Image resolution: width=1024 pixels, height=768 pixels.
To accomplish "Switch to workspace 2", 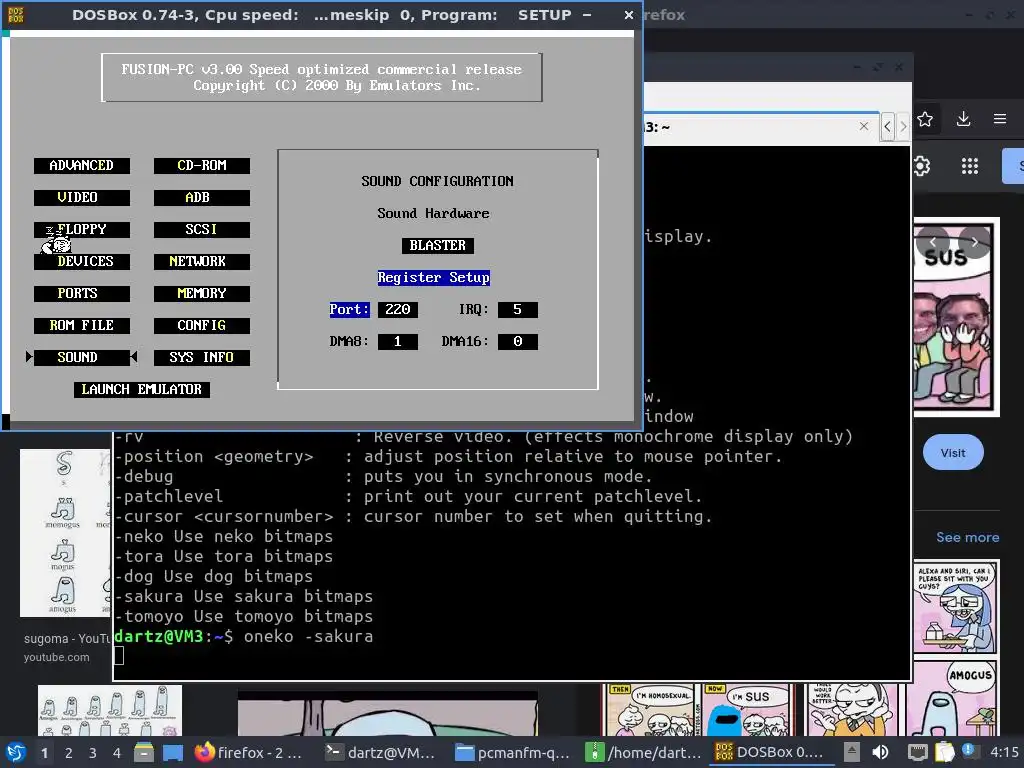I will (x=69, y=753).
